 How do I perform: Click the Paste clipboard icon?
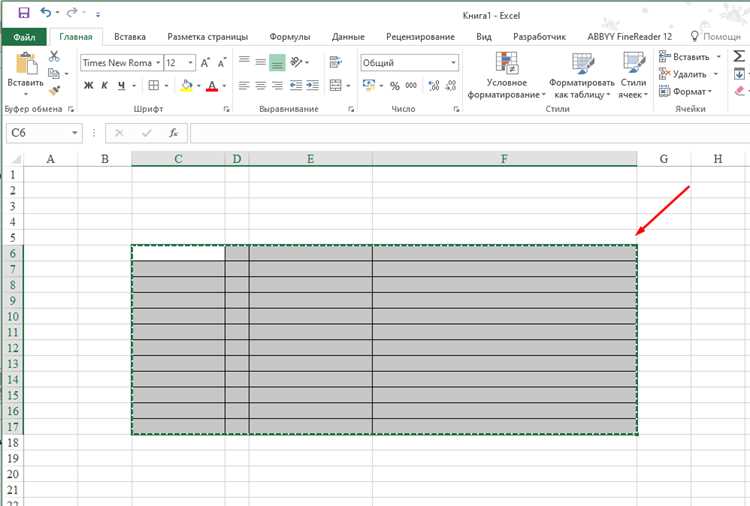coord(26,64)
